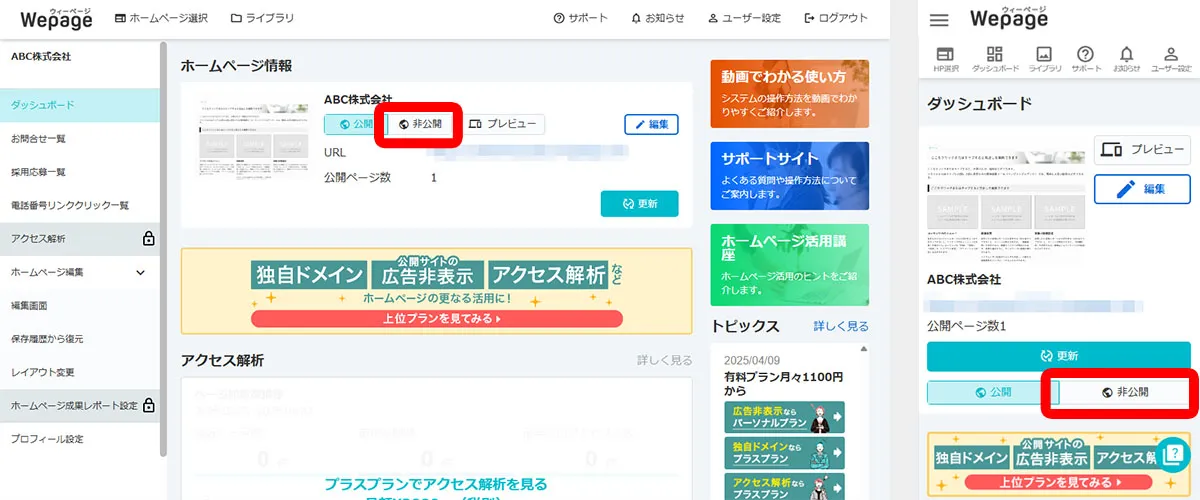Open 電話番号リンククリック一覧 in sidebar

pyautogui.click(x=79, y=205)
